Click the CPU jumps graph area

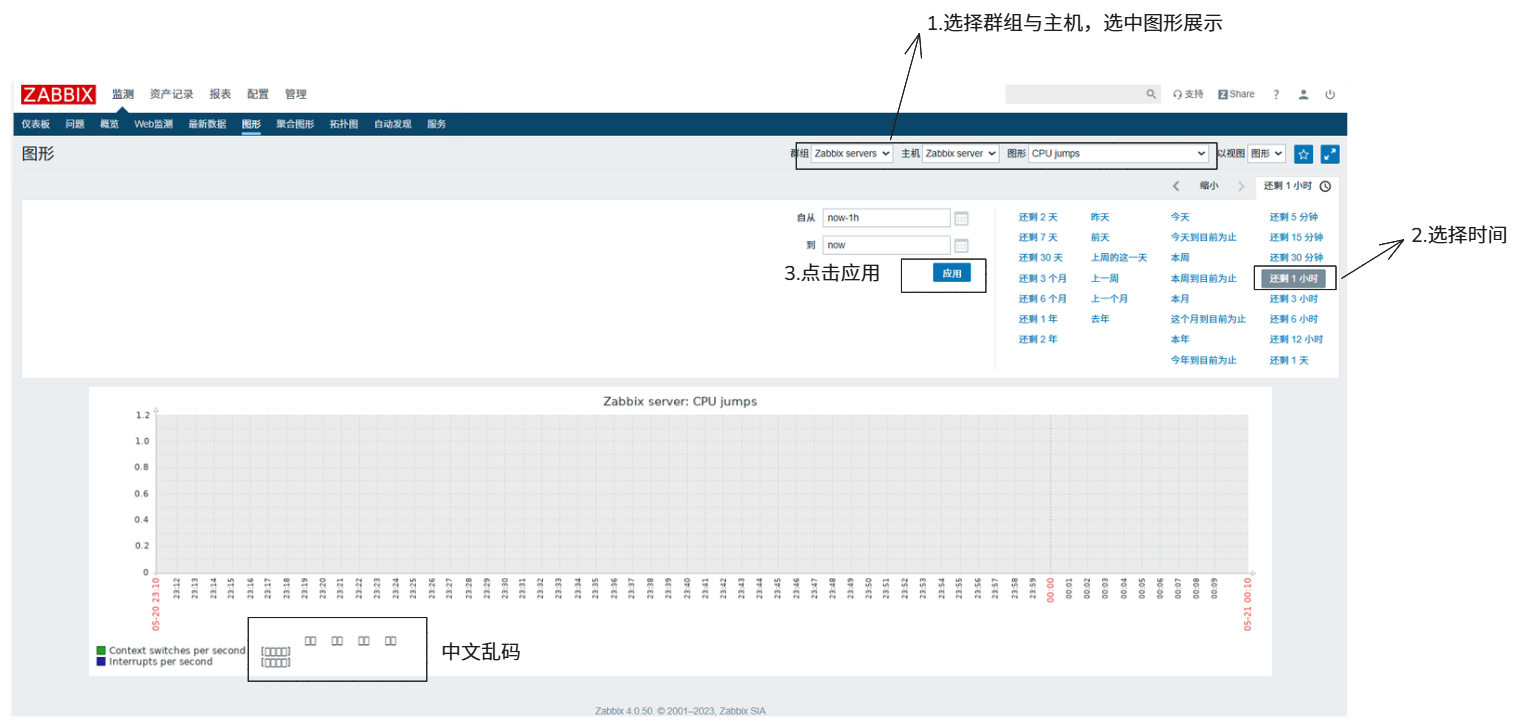point(702,494)
